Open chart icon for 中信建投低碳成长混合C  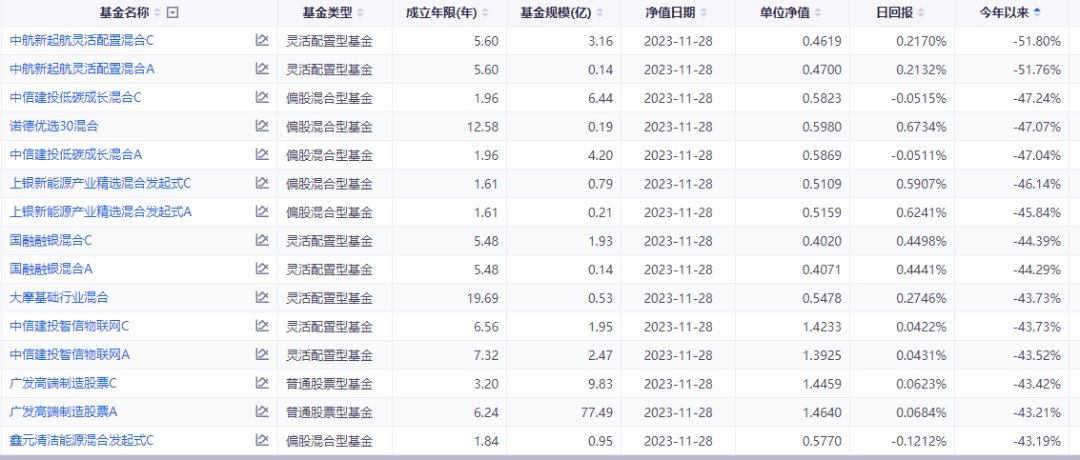(x=262, y=98)
